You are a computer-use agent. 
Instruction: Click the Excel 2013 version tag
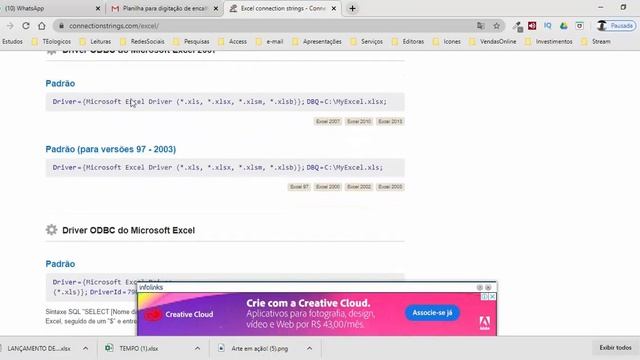tap(390, 121)
